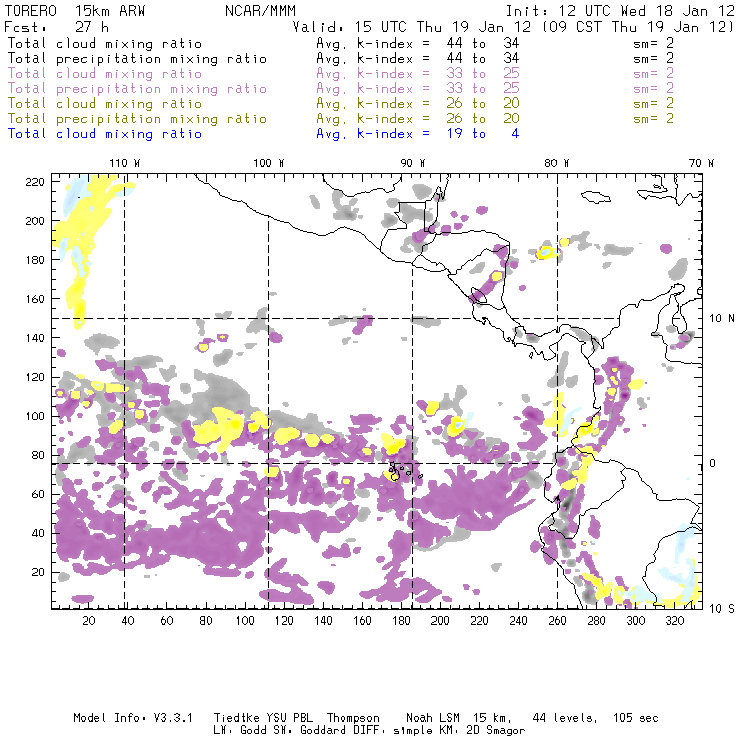The image size is (740, 740).
Task: Select "Model Info: V3.3.1" footer text
Action: (133, 718)
